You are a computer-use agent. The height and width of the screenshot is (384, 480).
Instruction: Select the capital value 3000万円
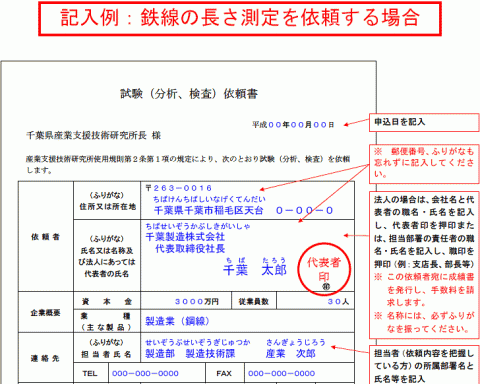click(x=197, y=302)
